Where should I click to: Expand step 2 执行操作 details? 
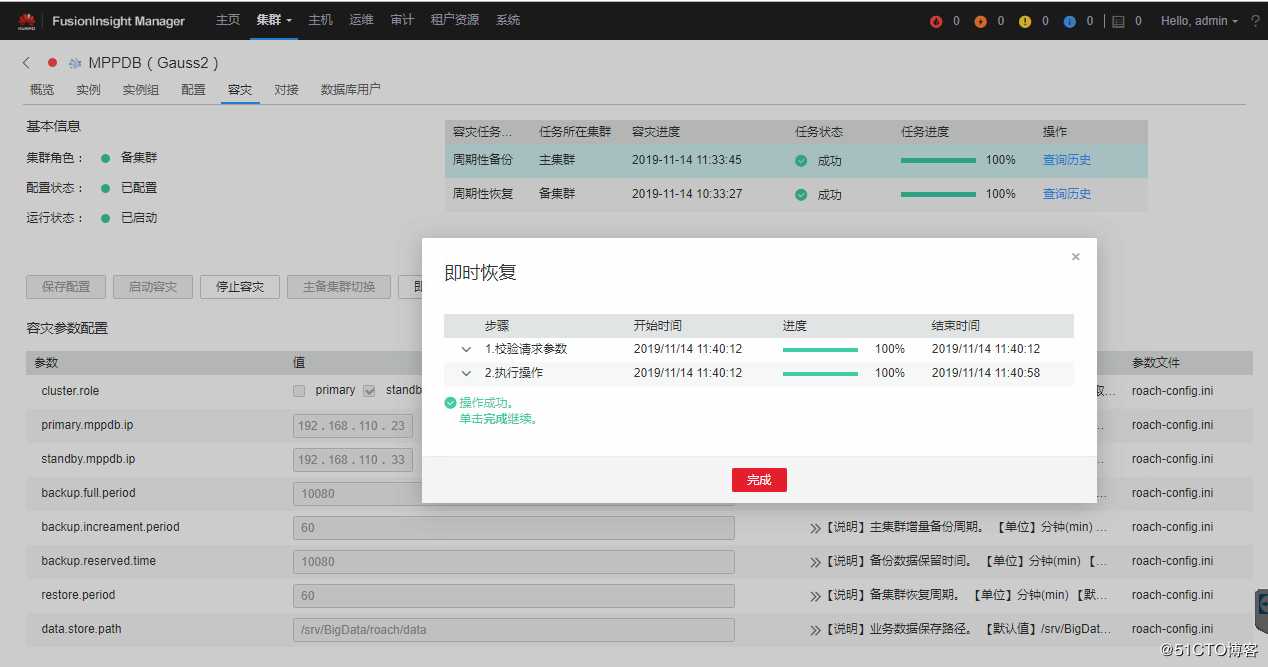pos(466,373)
